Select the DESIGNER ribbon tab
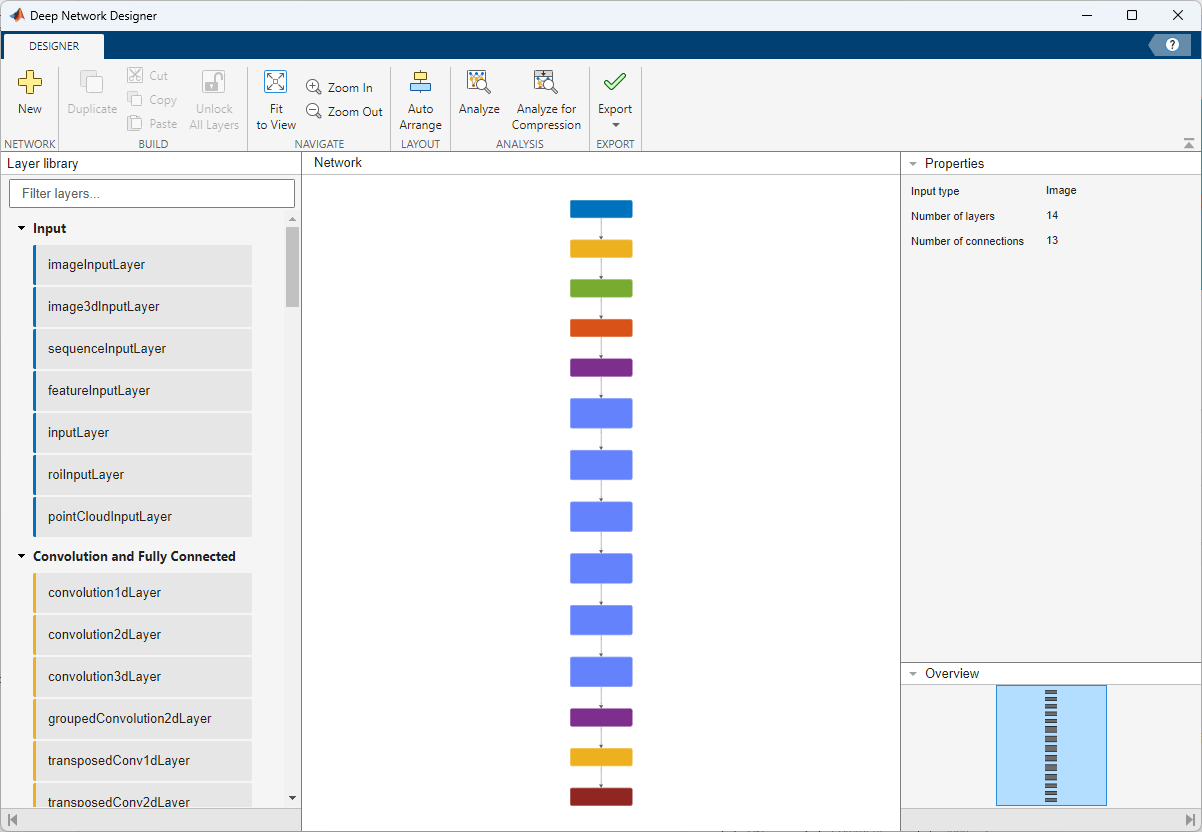 coord(54,46)
